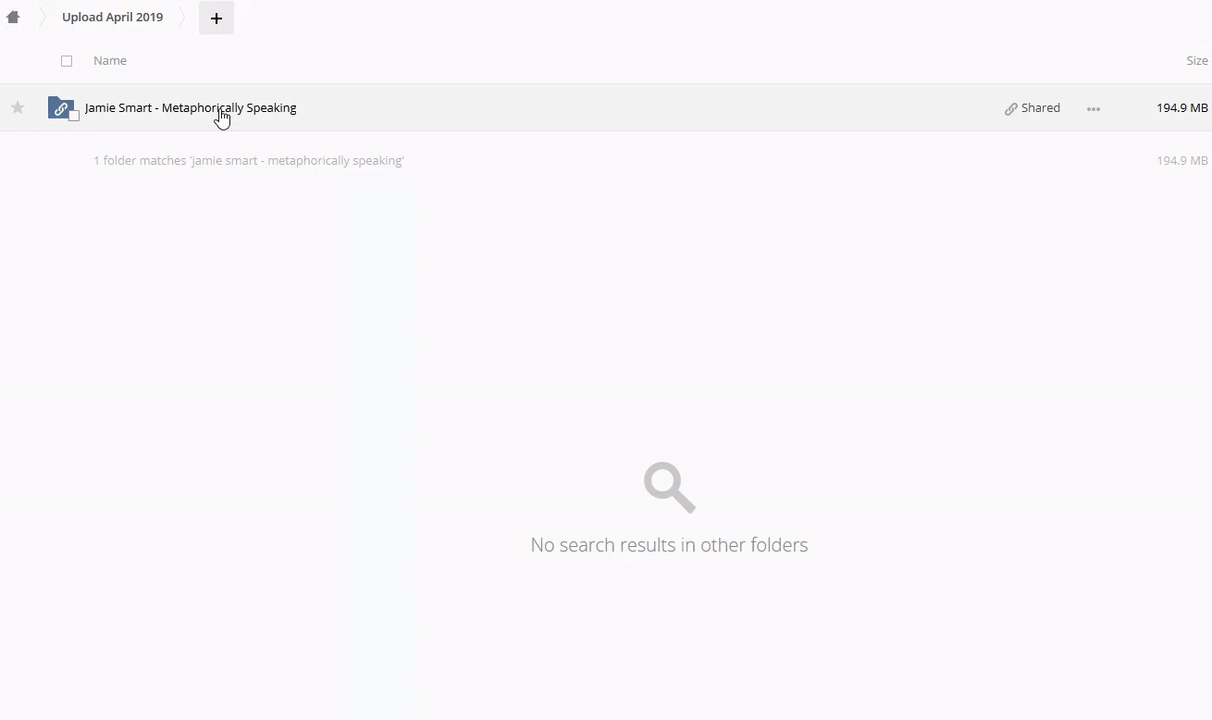Sort files by the Name column header
This screenshot has width=1212, height=720.
coord(110,61)
